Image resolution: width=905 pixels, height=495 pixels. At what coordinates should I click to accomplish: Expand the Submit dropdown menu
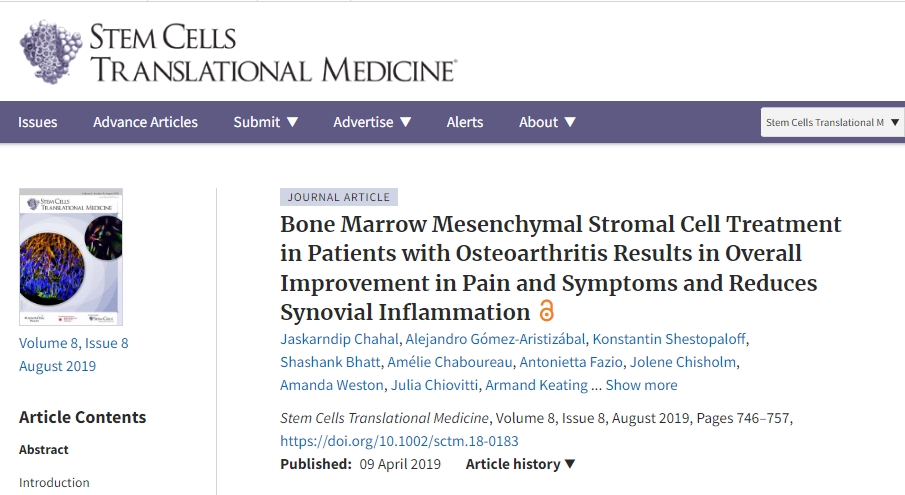[266, 122]
